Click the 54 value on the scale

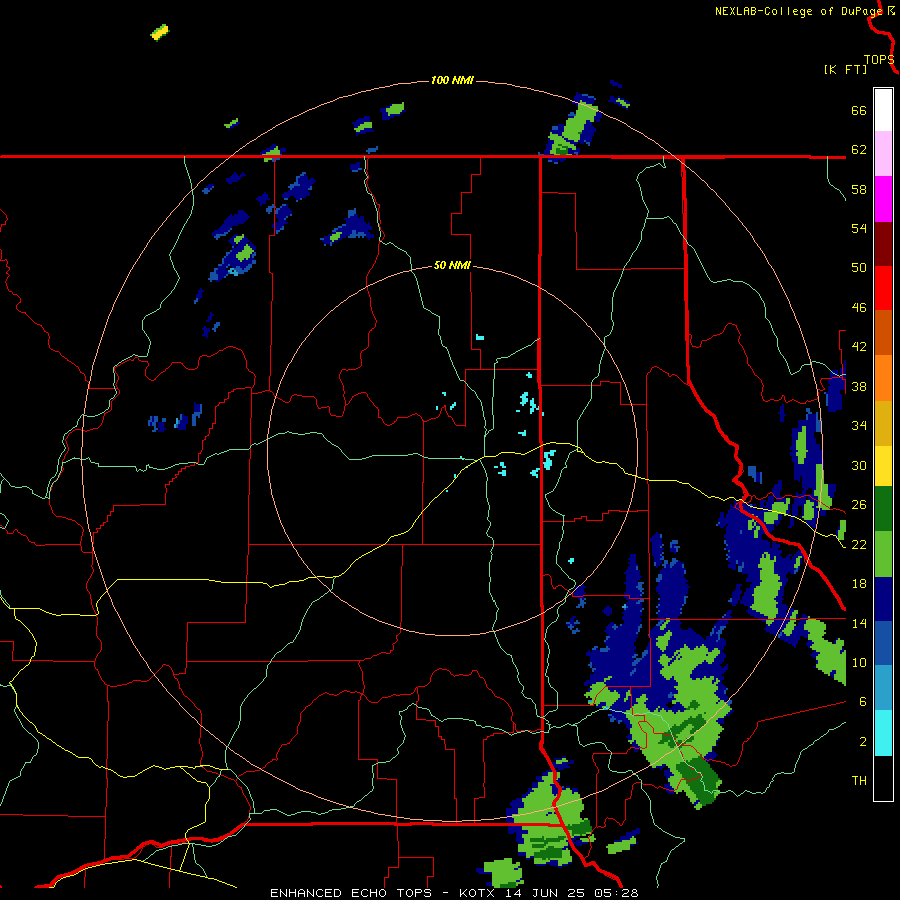coord(859,228)
